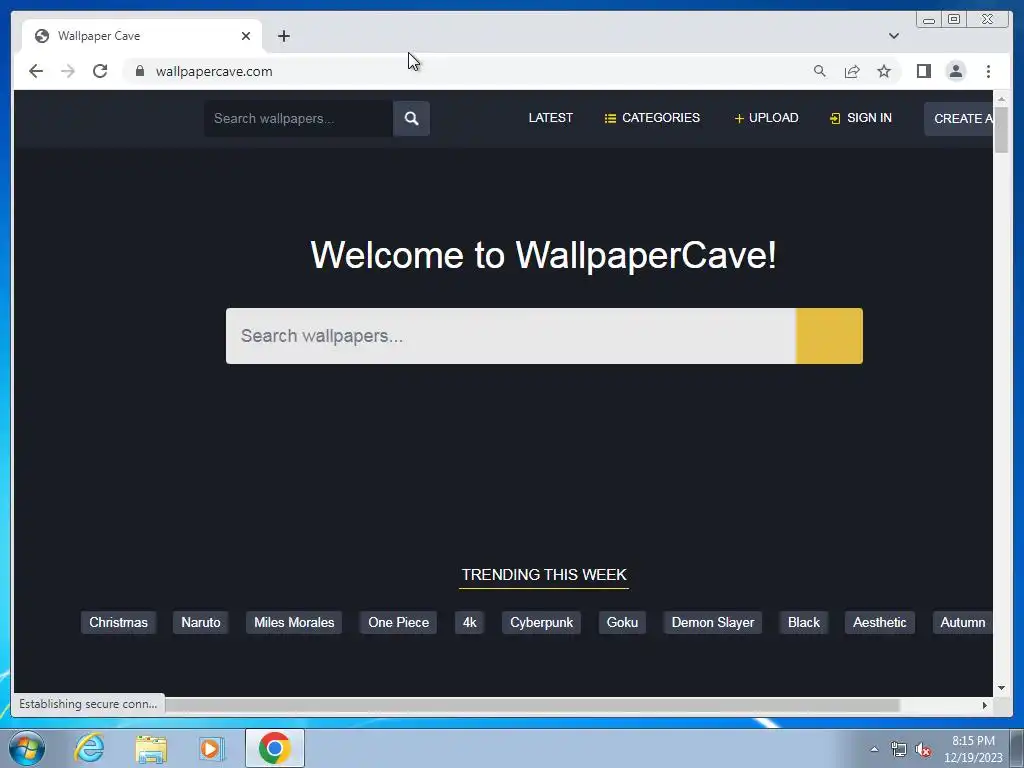Open the Chrome profile avatar

click(x=955, y=71)
